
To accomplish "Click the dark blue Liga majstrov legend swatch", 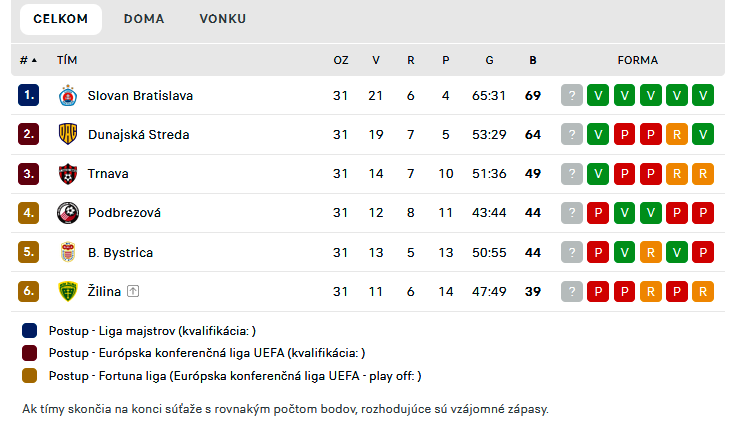I will 29,330.
